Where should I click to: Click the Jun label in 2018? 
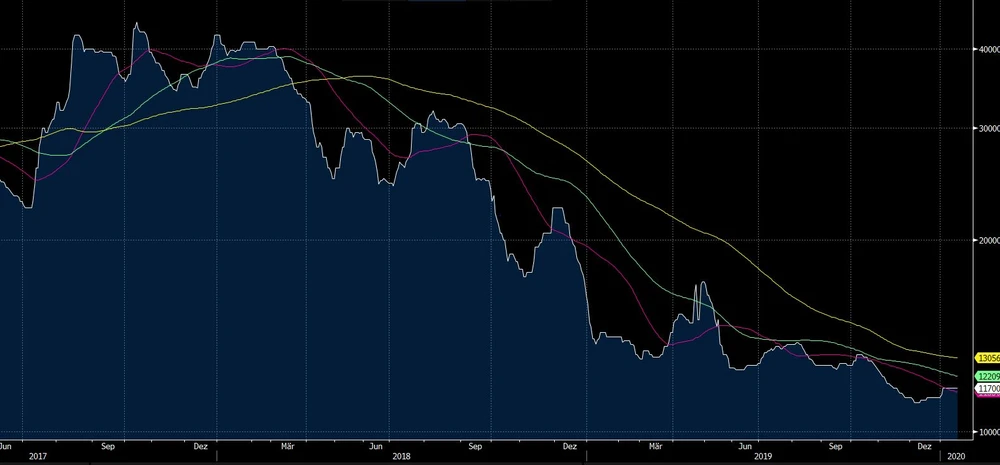pyautogui.click(x=377, y=446)
